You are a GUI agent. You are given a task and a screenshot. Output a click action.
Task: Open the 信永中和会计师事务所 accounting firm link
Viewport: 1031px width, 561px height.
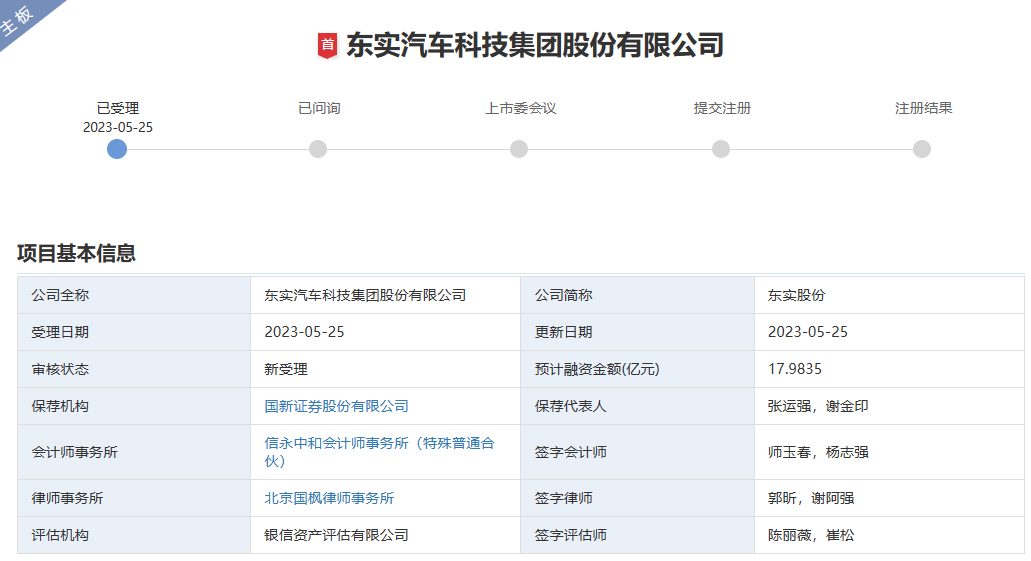[379, 452]
